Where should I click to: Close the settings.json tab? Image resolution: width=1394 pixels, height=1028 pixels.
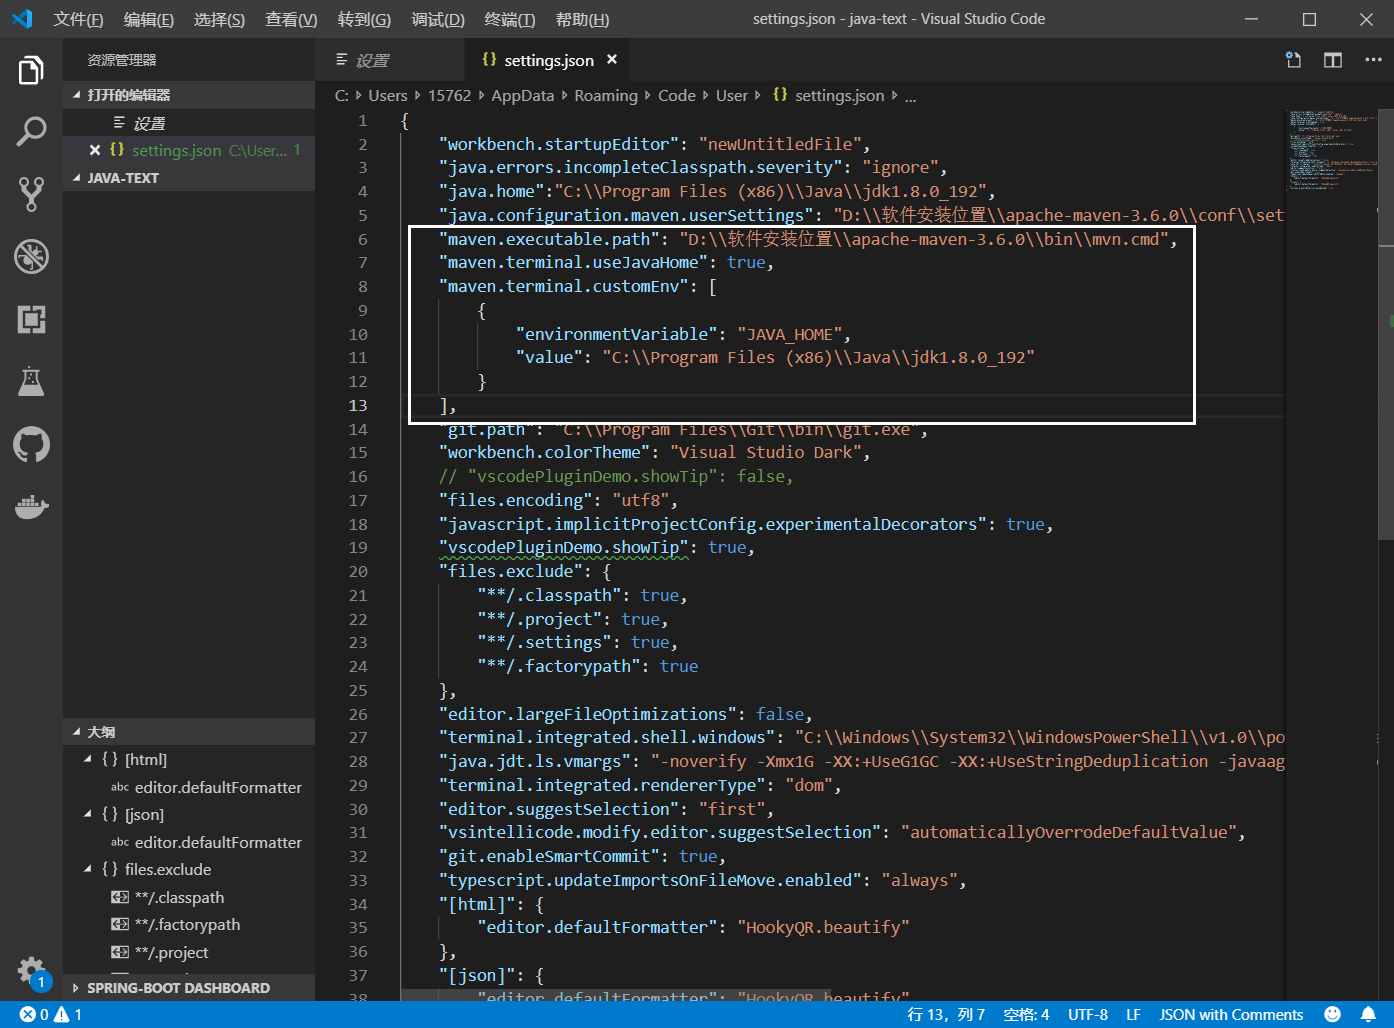[x=612, y=60]
